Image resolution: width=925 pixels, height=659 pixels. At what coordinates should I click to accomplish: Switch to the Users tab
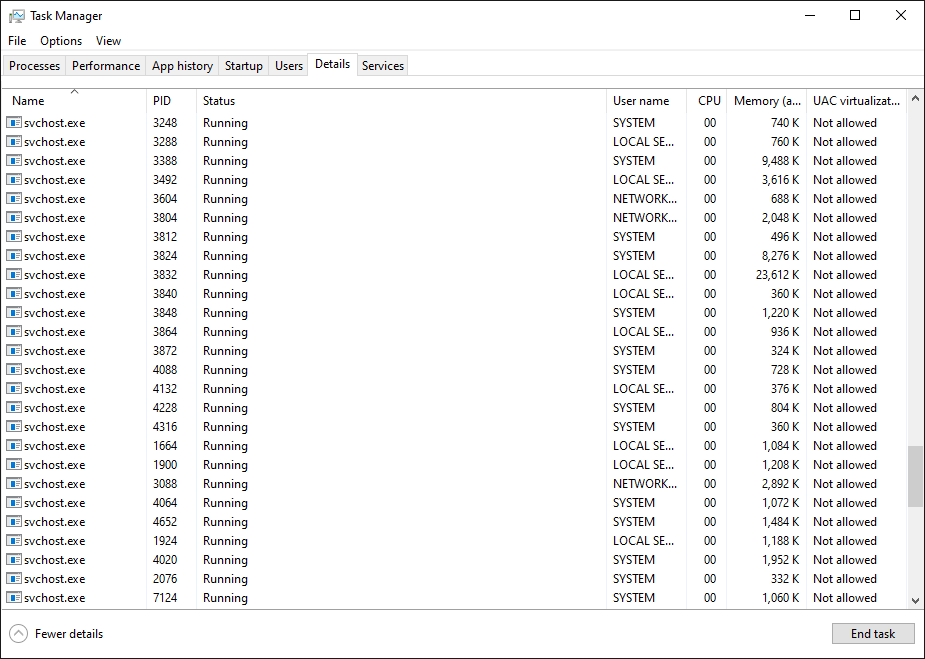coord(288,65)
